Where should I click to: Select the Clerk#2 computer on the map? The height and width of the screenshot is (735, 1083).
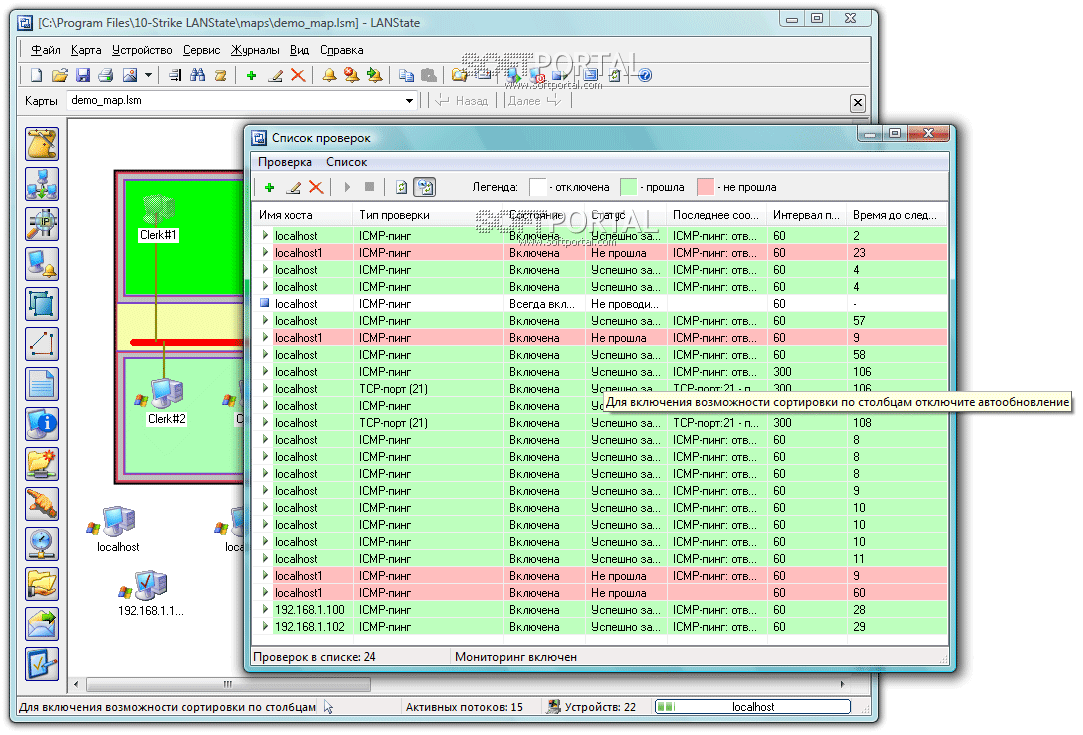(166, 401)
